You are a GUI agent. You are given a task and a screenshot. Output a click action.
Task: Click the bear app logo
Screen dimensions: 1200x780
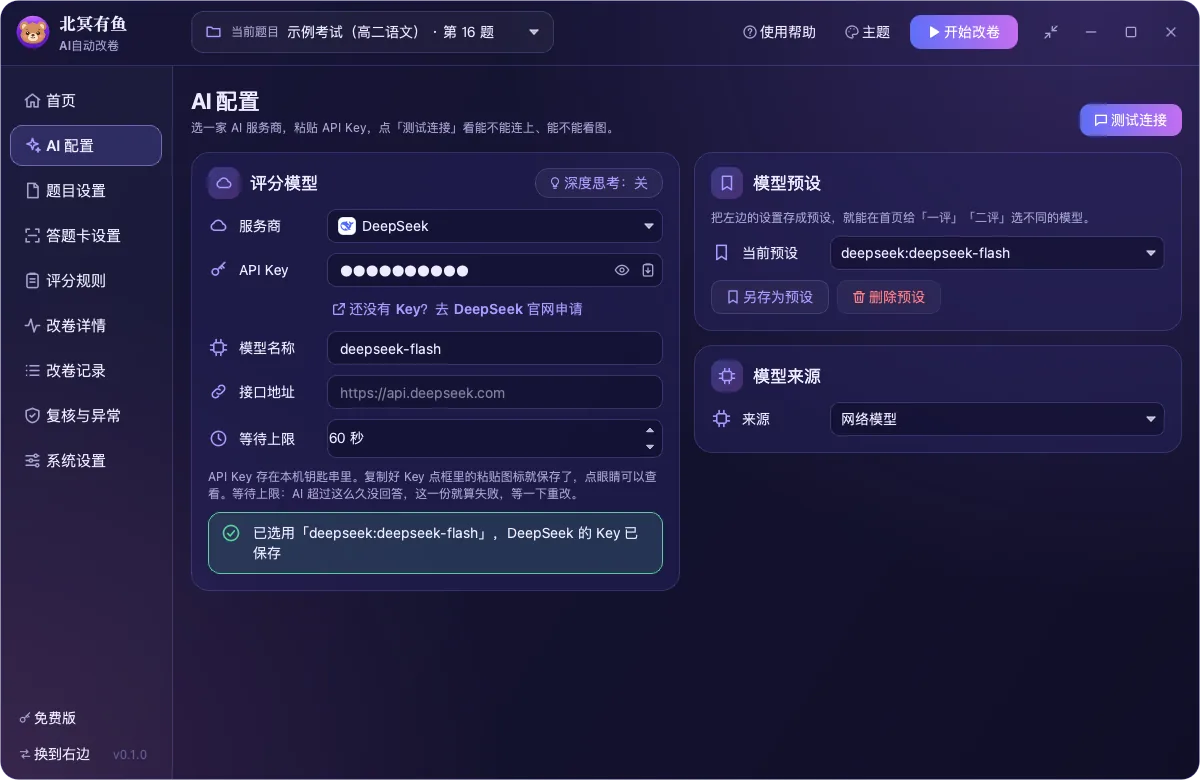click(x=33, y=32)
